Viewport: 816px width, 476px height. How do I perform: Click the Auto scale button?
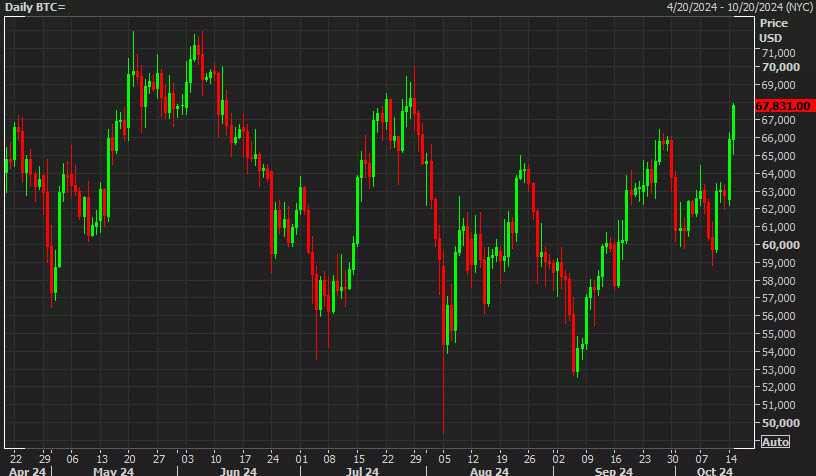point(775,442)
